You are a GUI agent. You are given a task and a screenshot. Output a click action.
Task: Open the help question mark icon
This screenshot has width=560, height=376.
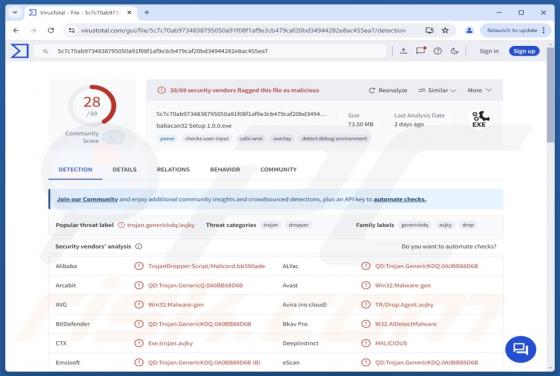coord(438,51)
